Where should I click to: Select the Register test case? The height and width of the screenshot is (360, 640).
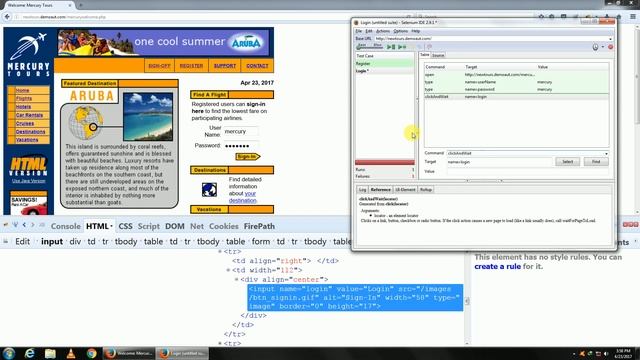pos(384,64)
